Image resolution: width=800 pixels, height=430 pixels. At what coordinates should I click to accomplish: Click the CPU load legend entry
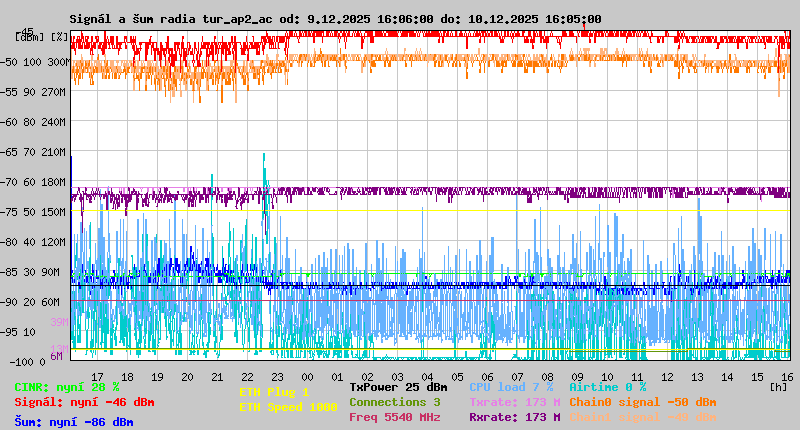[510, 387]
